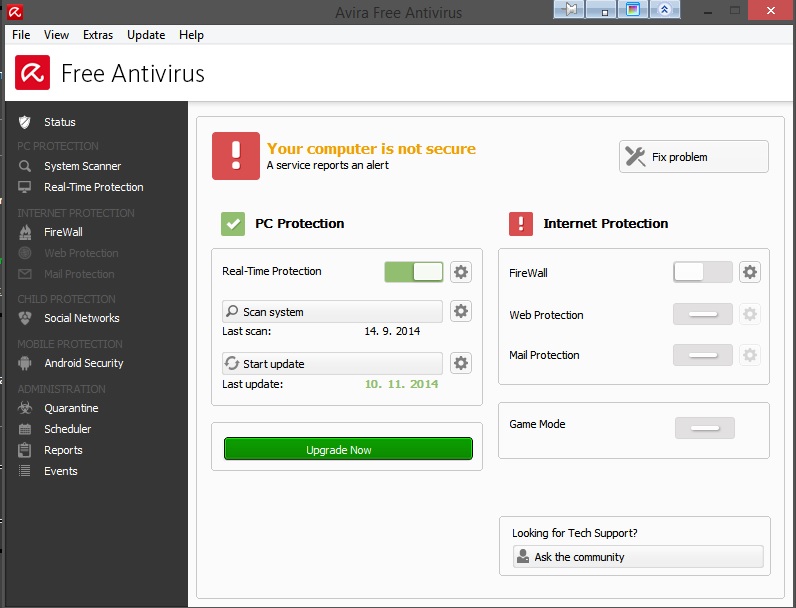
Task: Open Scan system settings gear
Action: [x=460, y=311]
